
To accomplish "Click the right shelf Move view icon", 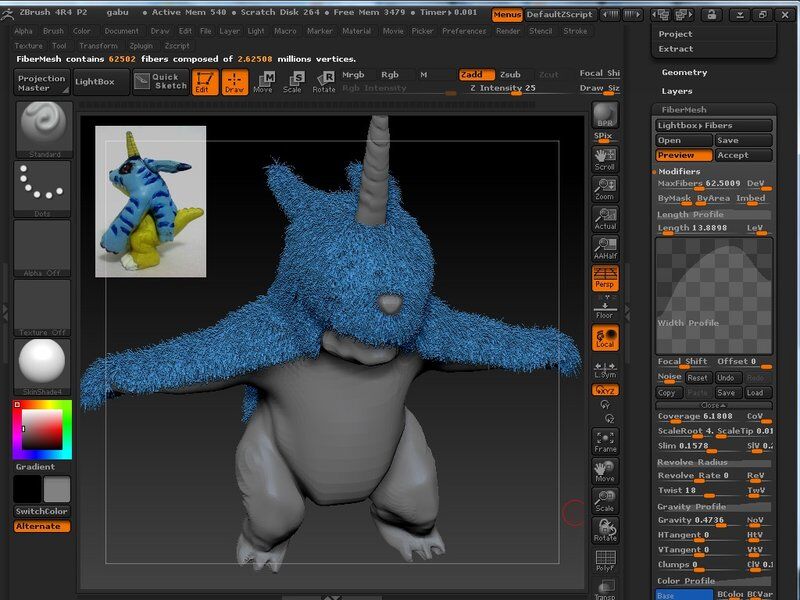I will (x=605, y=471).
